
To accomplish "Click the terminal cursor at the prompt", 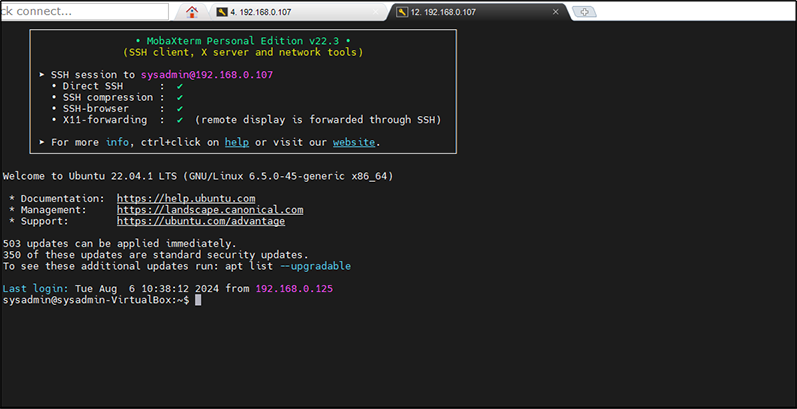I will (198, 300).
